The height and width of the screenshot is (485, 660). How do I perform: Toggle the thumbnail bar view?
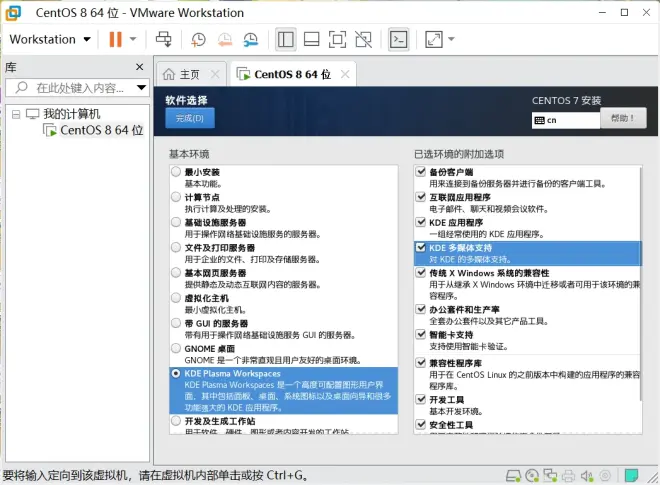point(311,40)
